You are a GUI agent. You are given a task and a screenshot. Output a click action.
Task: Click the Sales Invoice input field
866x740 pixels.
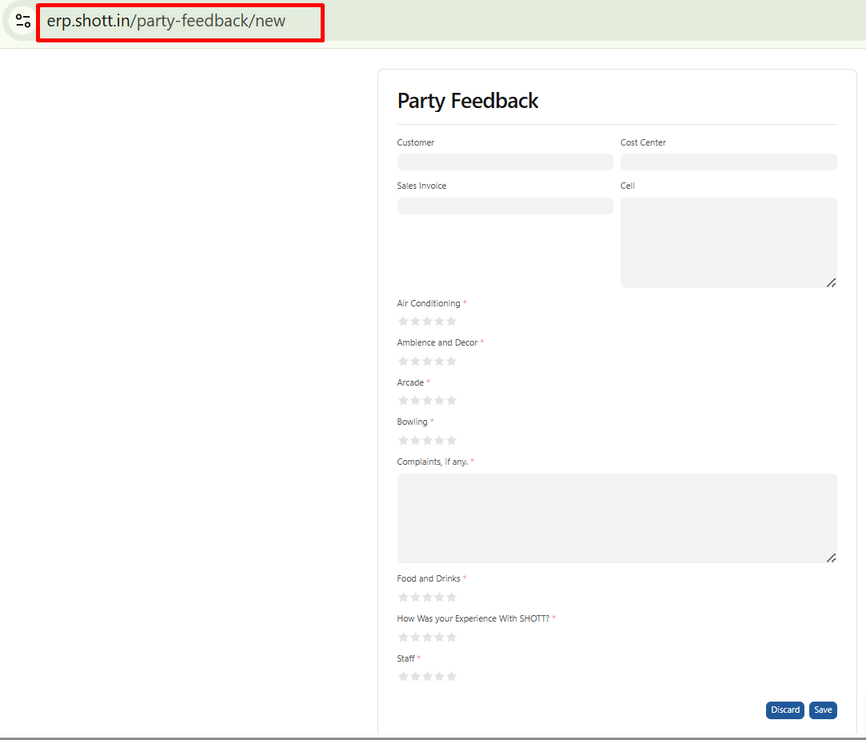504,206
